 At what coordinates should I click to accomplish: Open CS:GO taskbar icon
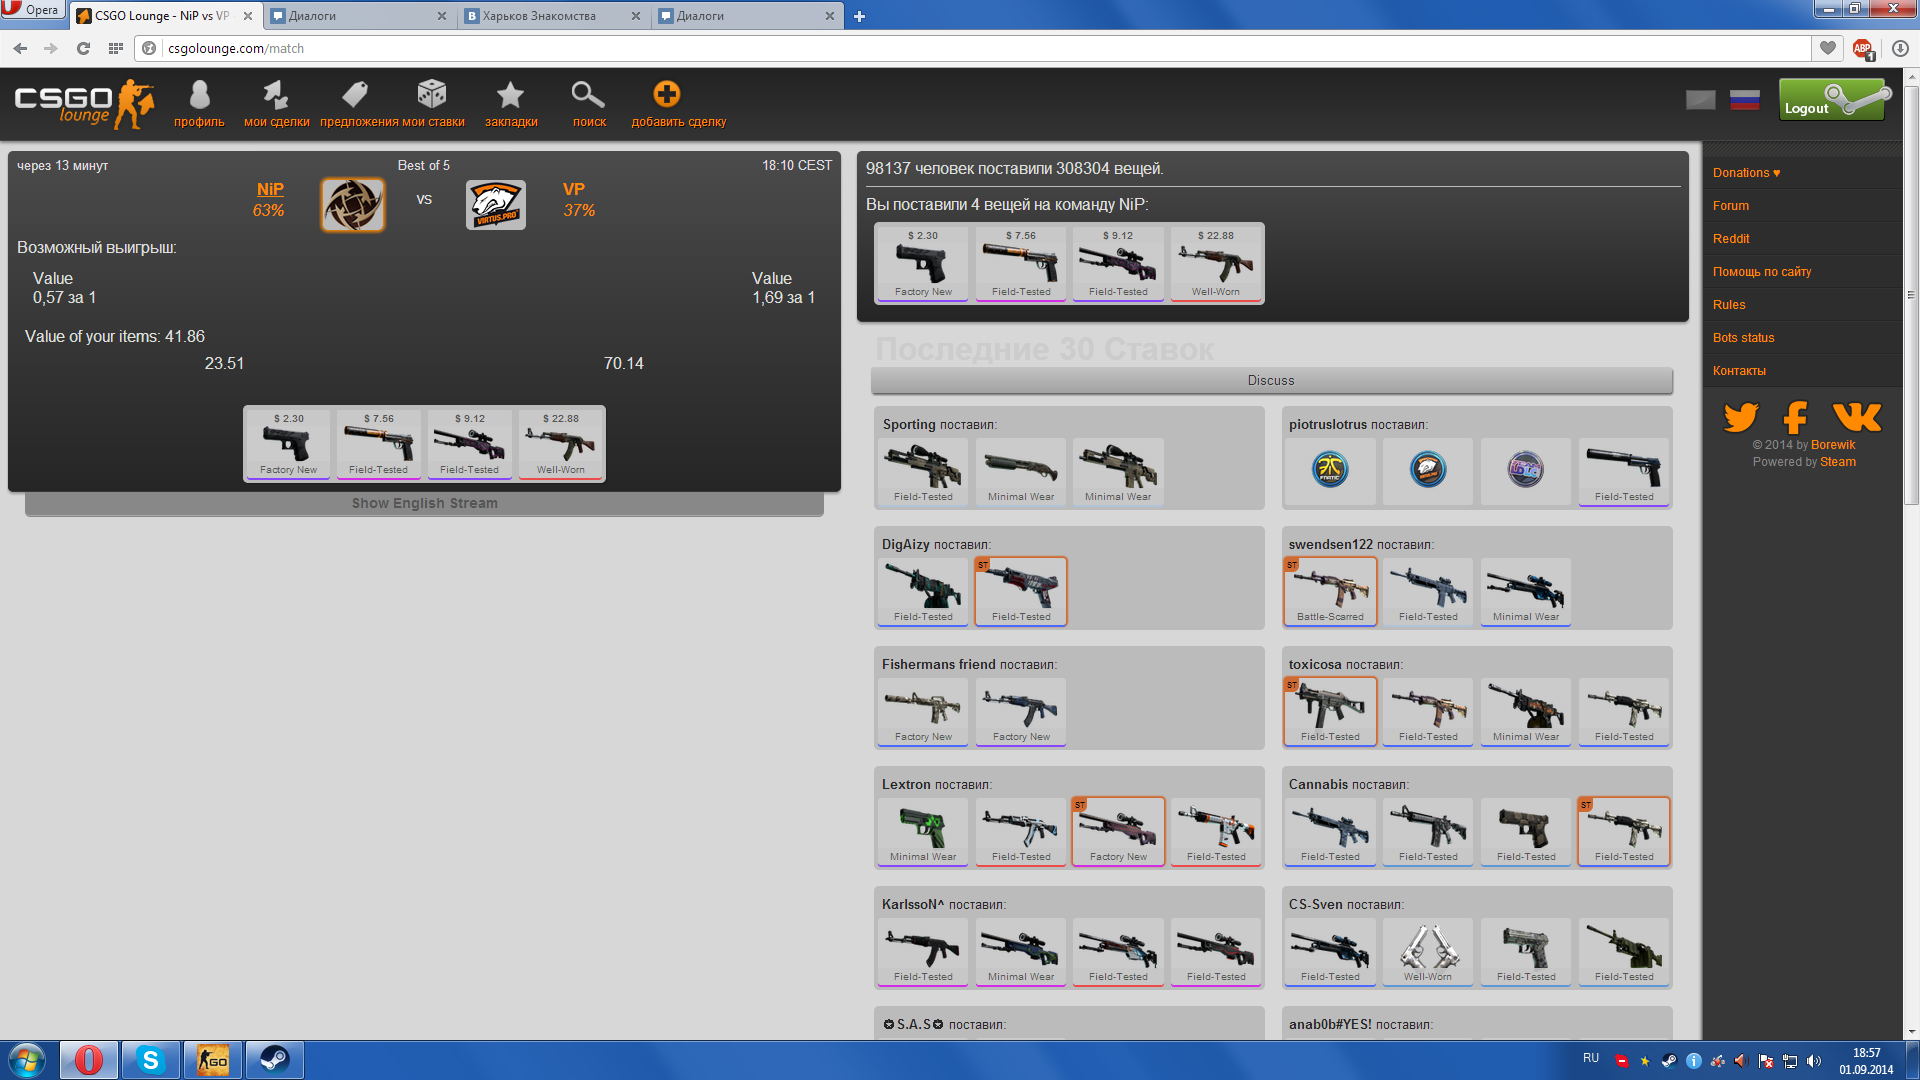point(212,1060)
